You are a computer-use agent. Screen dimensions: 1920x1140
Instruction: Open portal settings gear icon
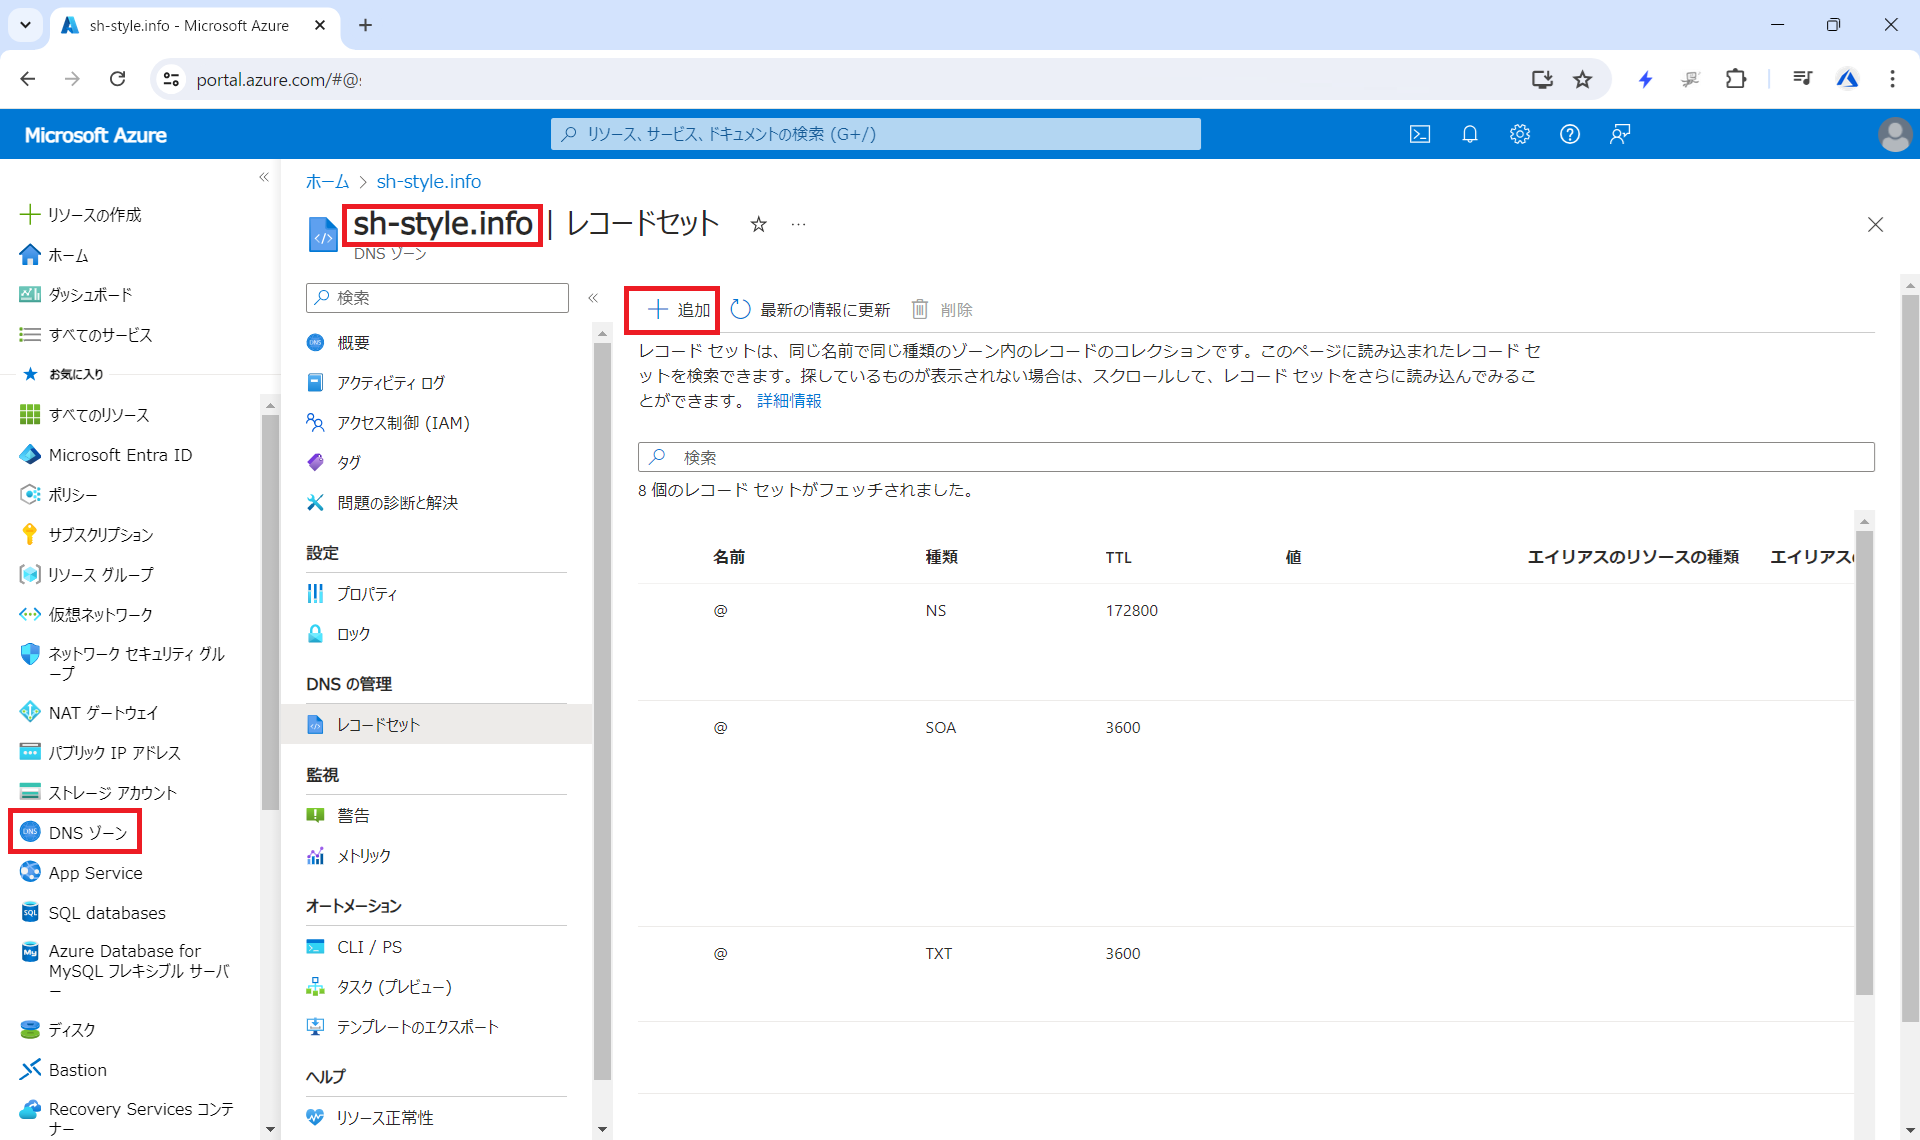pos(1519,134)
